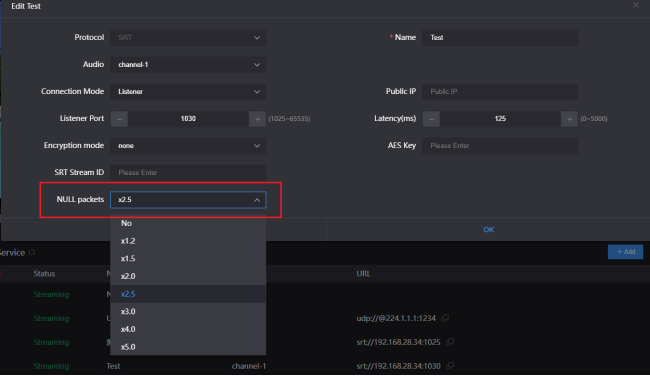Click the Latency value 125
Viewport: 650px width, 376px height.
[500, 119]
